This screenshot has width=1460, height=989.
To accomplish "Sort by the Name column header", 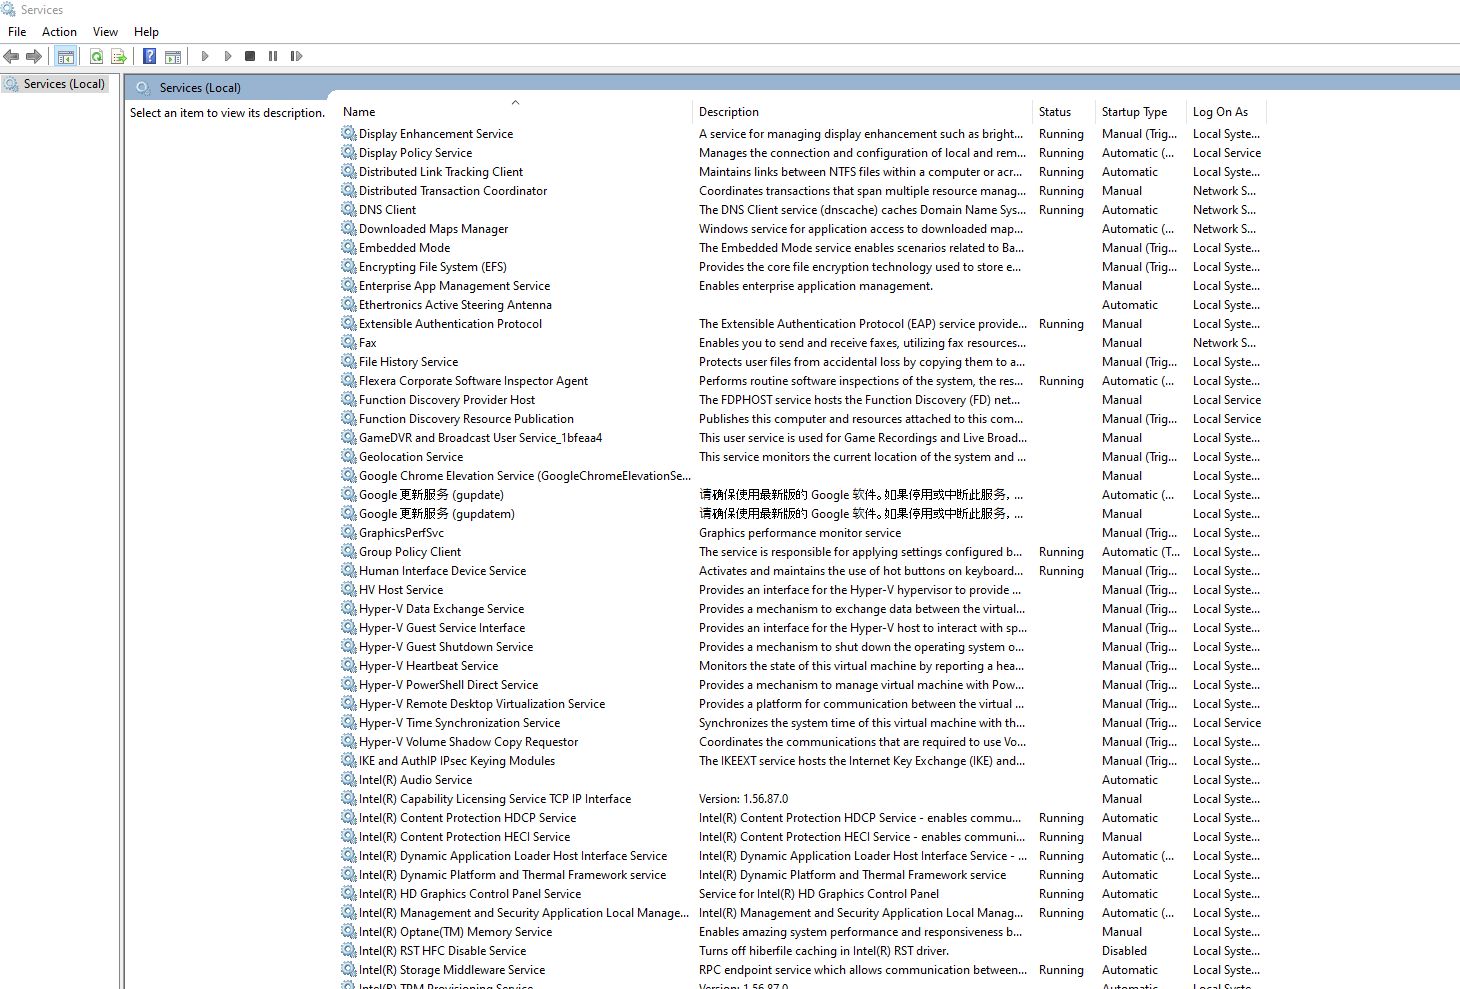I will (515, 112).
